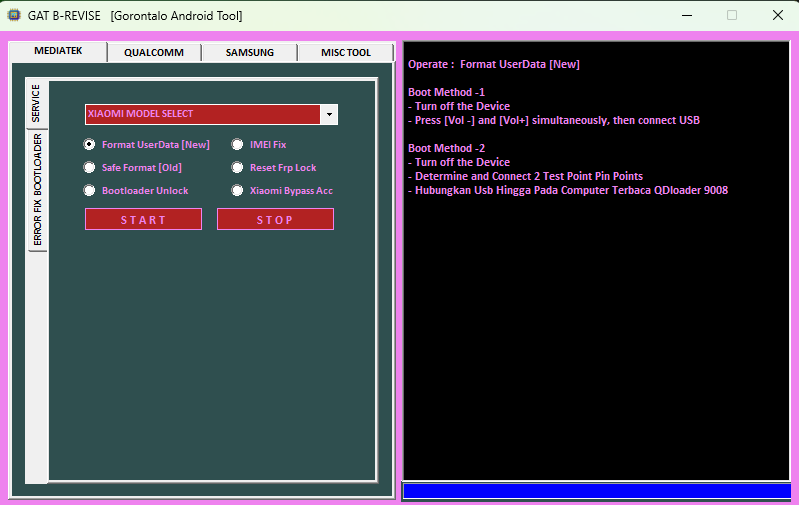Open the SAMSUNG tab
Screen dimensions: 799x505
click(x=250, y=52)
